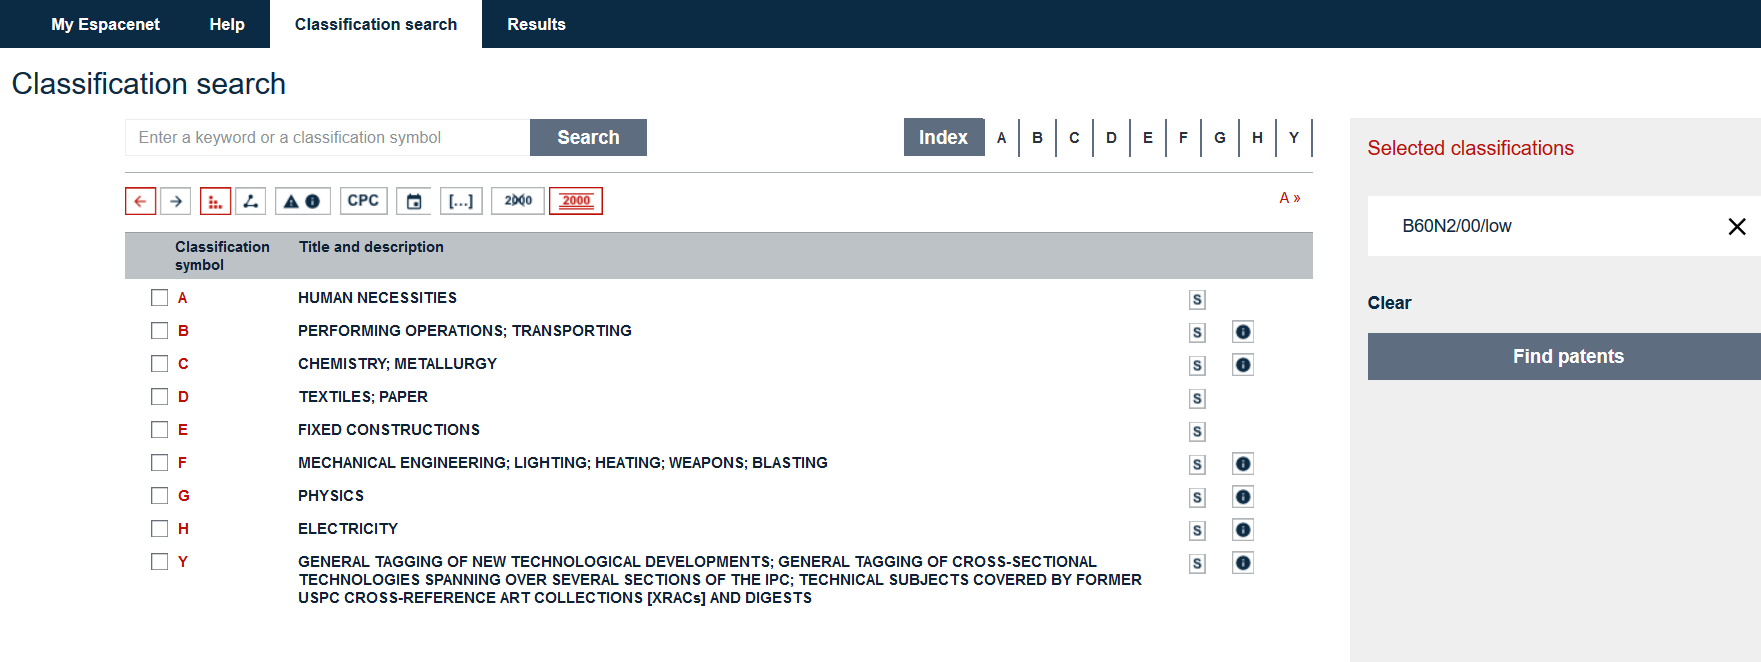
Task: Click the S icon for Physics
Action: 1197,498
